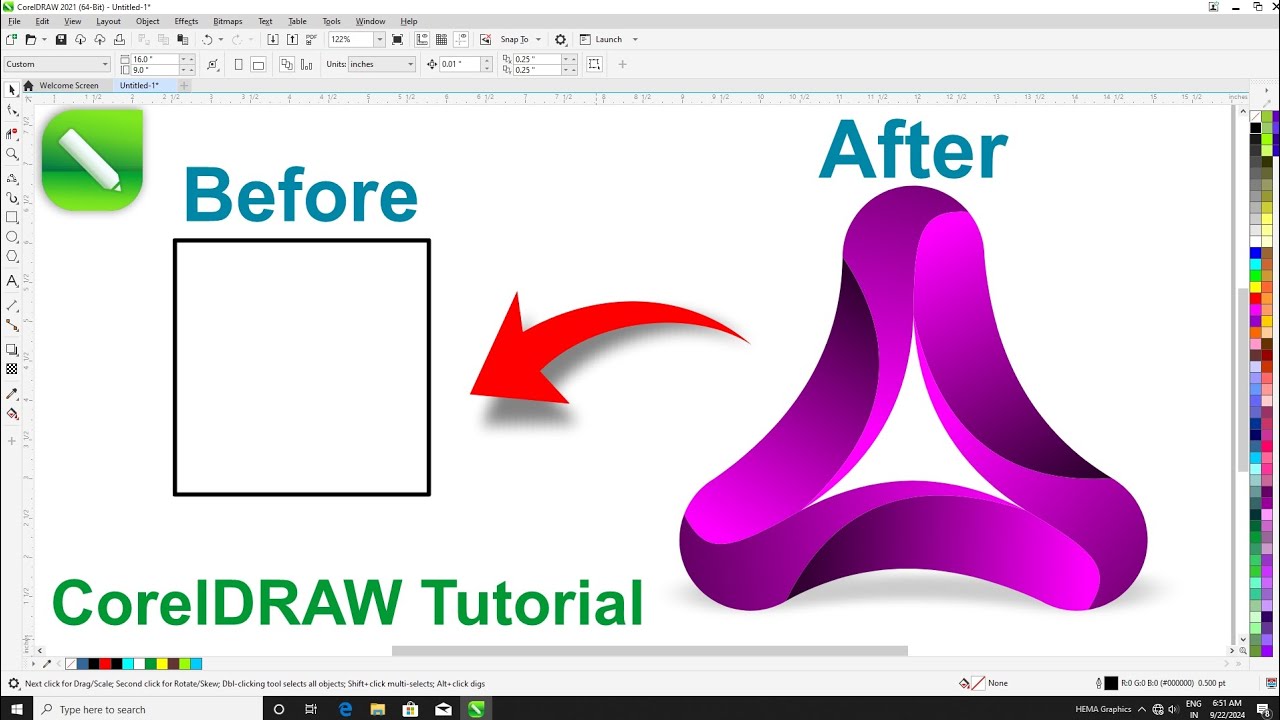Open the Options gear icon
The image size is (1280, 720).
pos(560,39)
